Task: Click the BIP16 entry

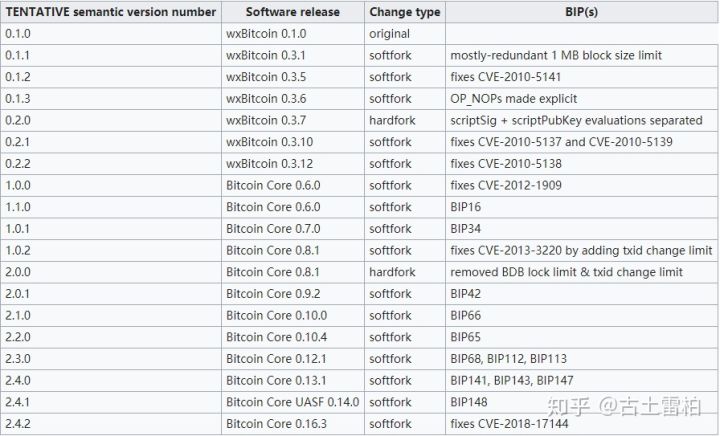Action: coord(466,207)
